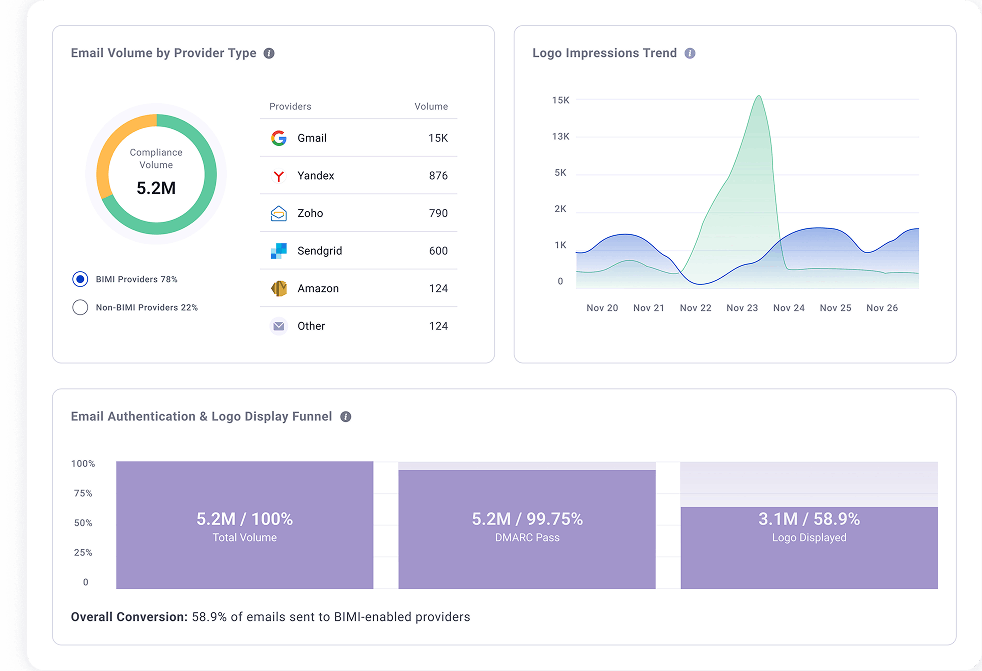Click the Nov 26 axis label
Screen dimensions: 982x671
[882, 308]
